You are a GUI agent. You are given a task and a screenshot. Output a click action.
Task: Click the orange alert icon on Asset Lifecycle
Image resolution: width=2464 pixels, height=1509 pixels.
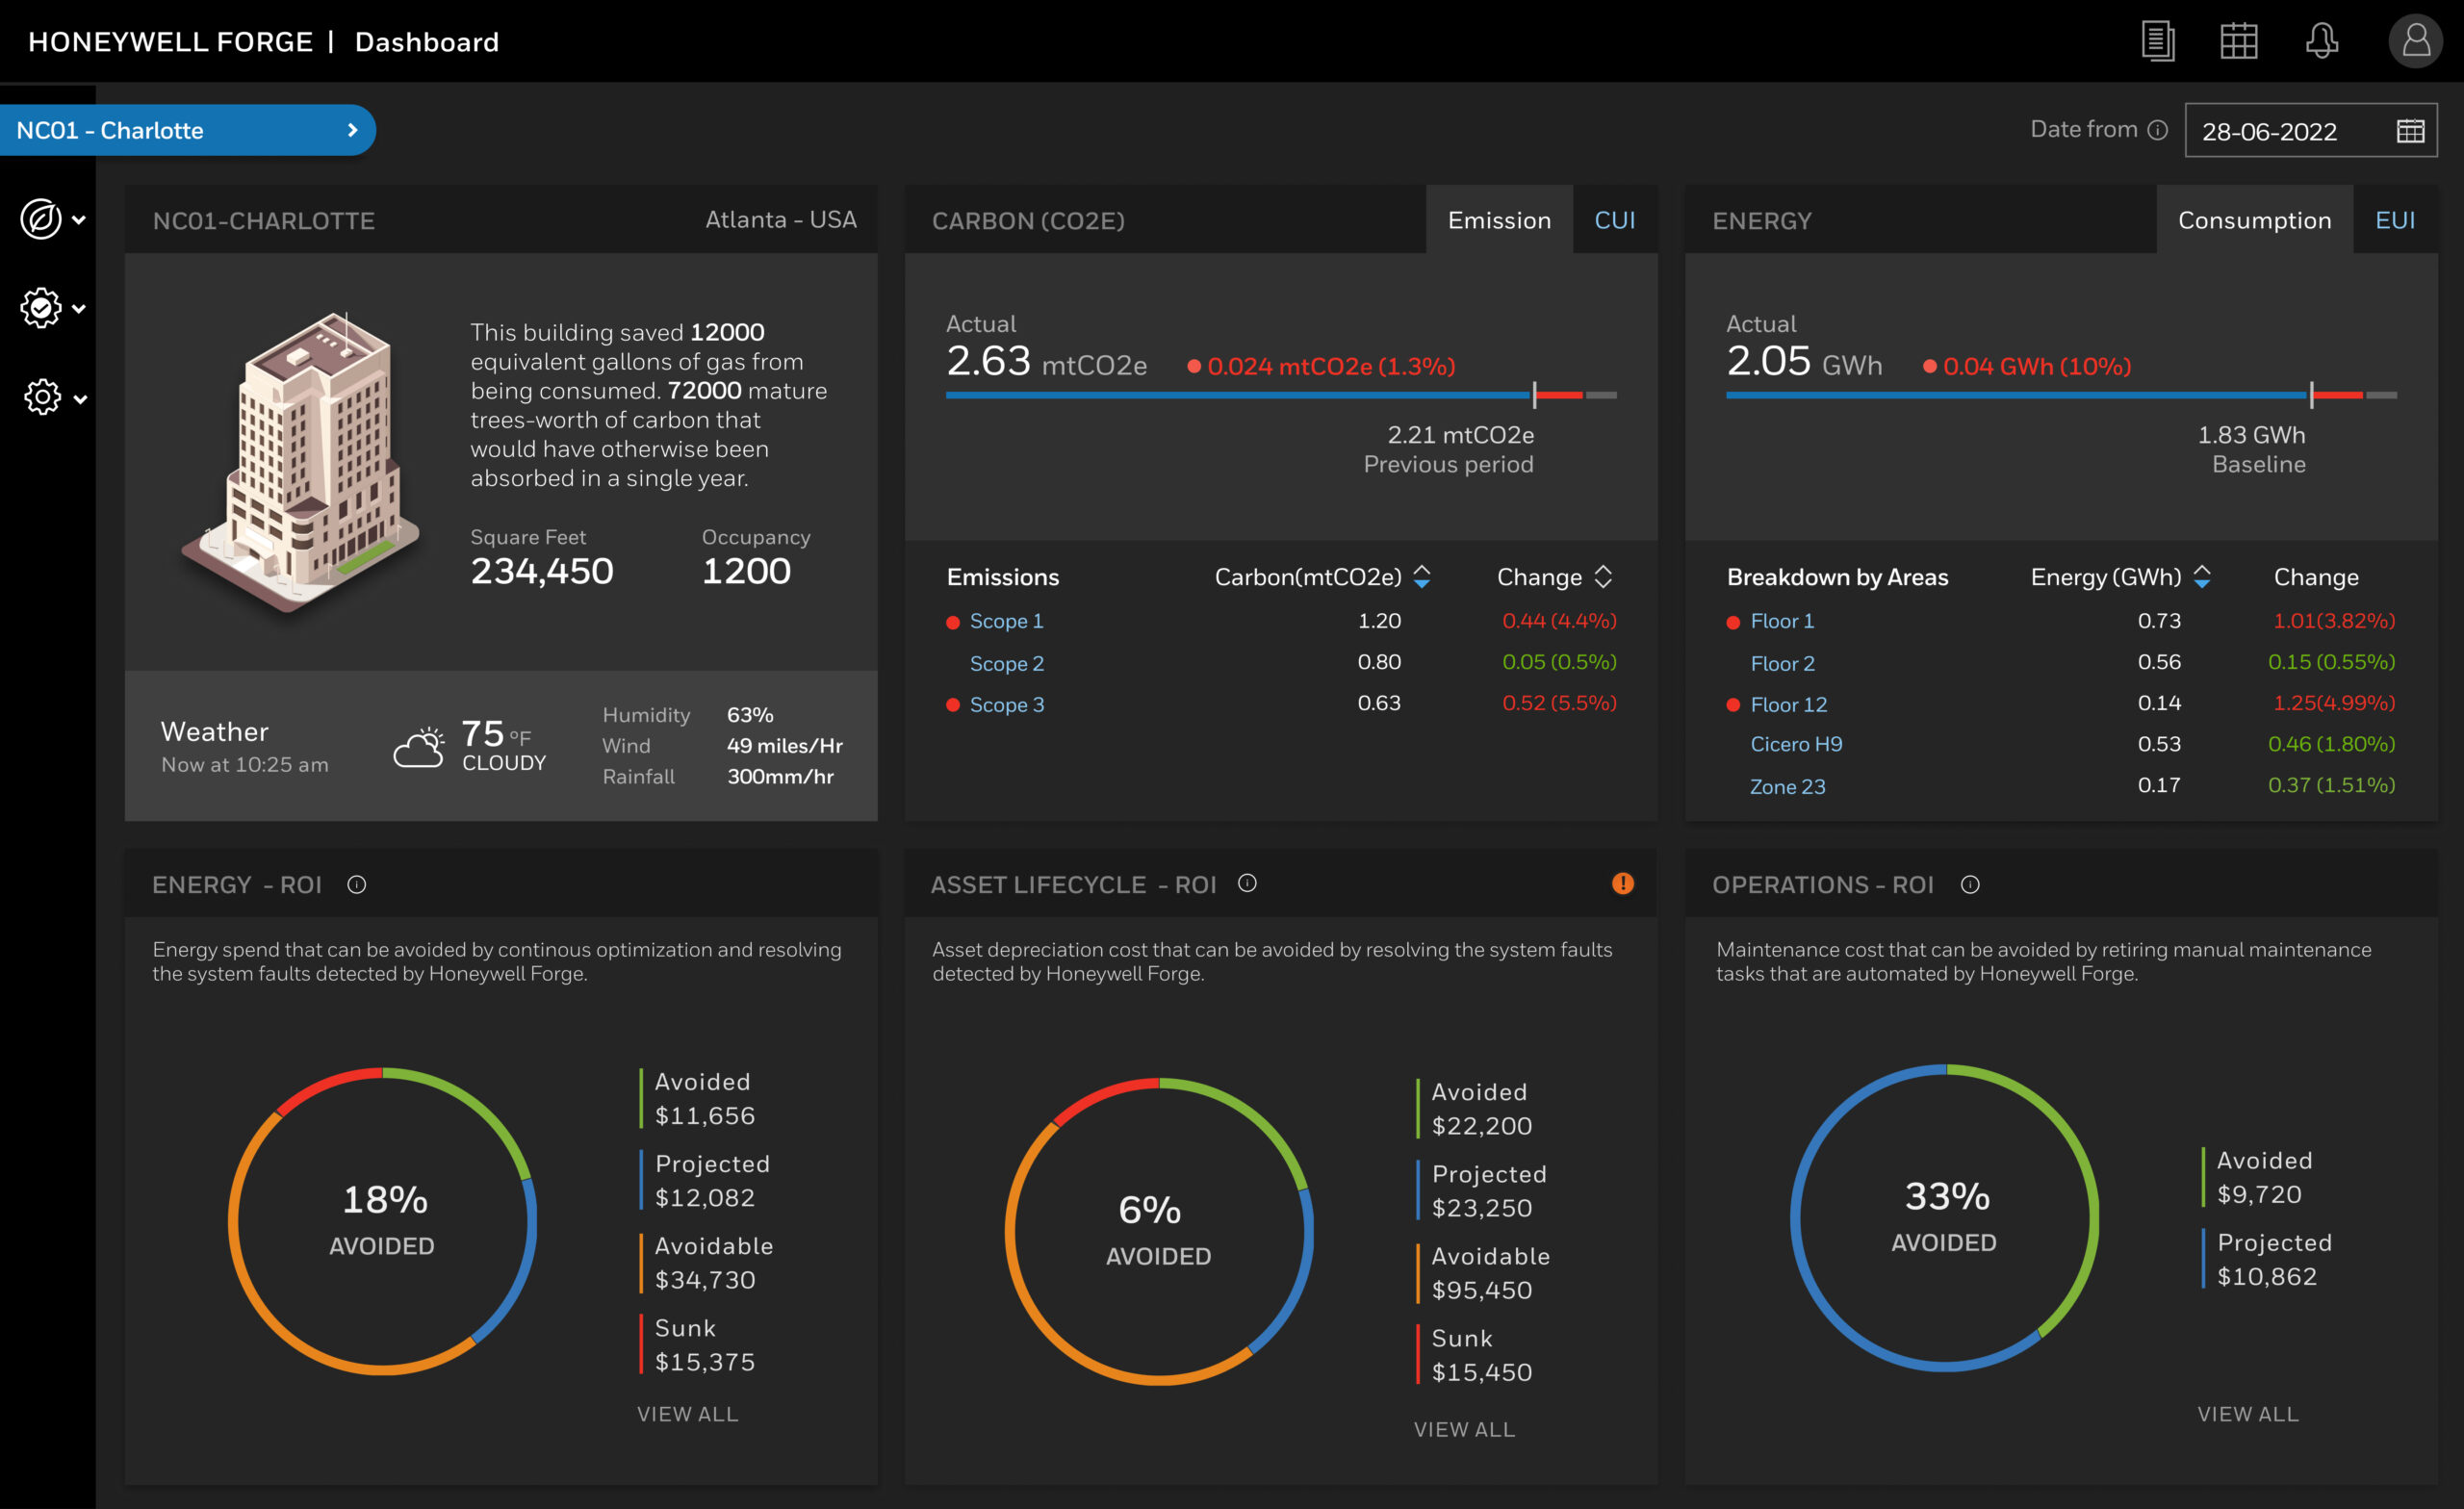click(x=1622, y=883)
